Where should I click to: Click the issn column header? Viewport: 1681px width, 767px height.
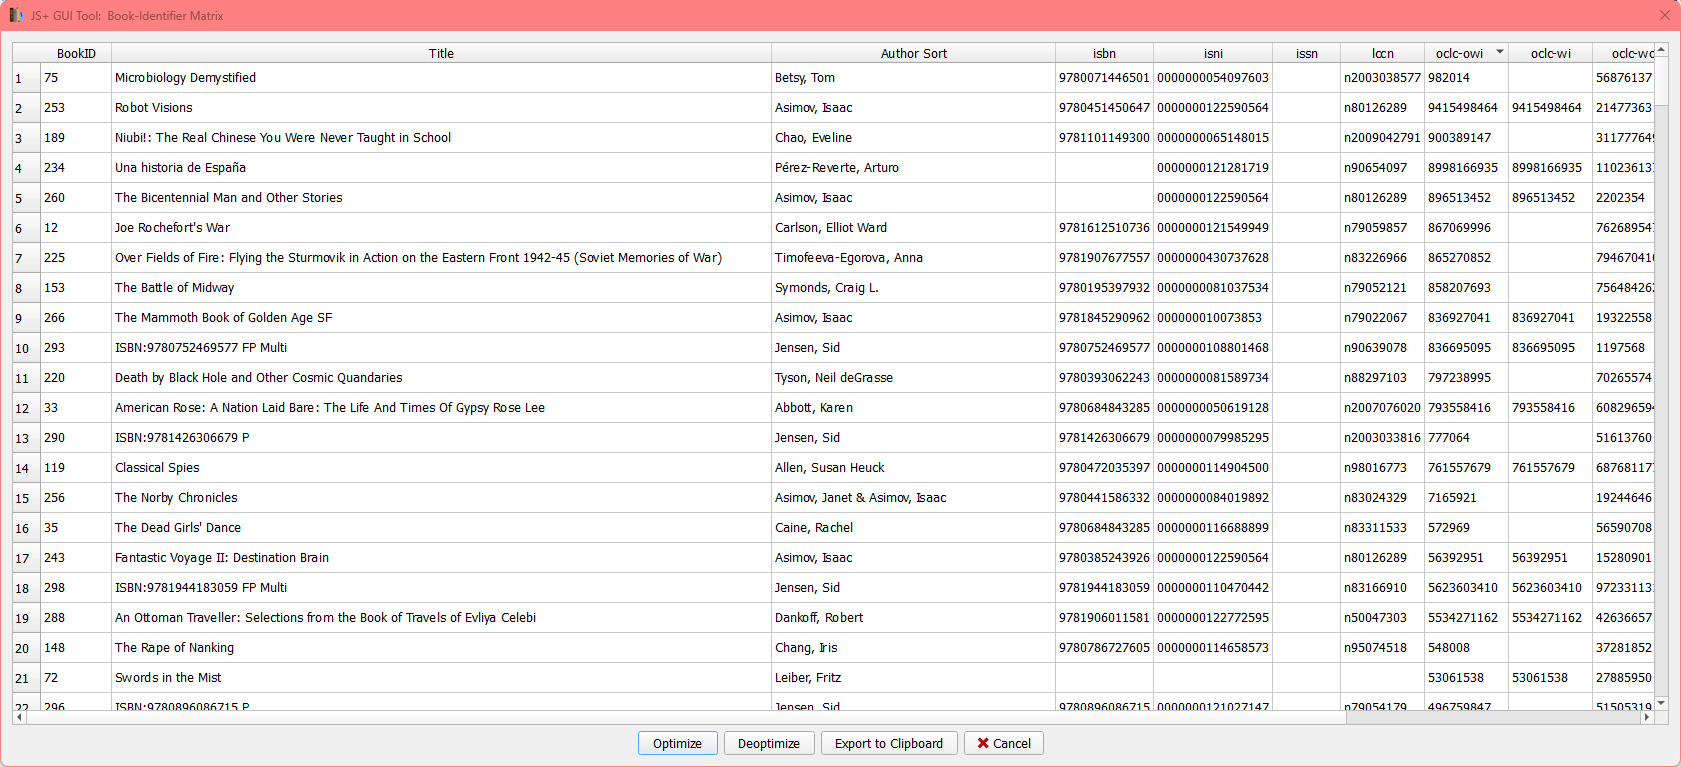1307,53
